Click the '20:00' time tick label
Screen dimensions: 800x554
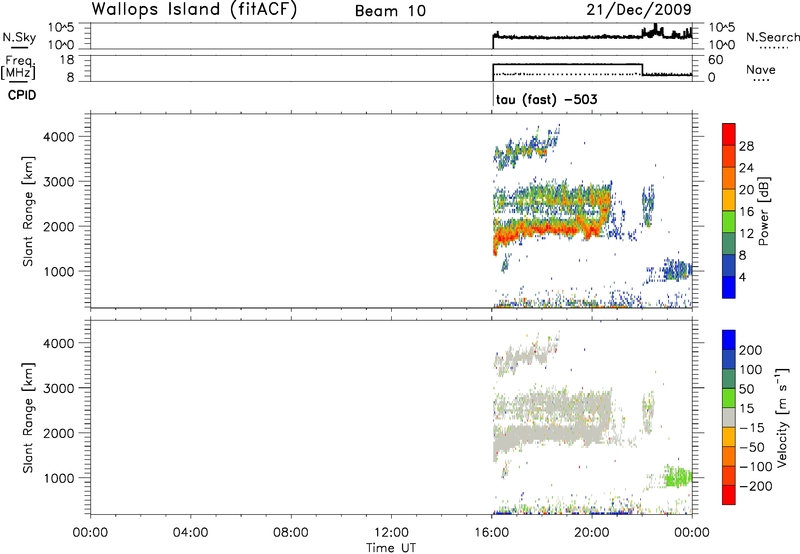[x=592, y=533]
